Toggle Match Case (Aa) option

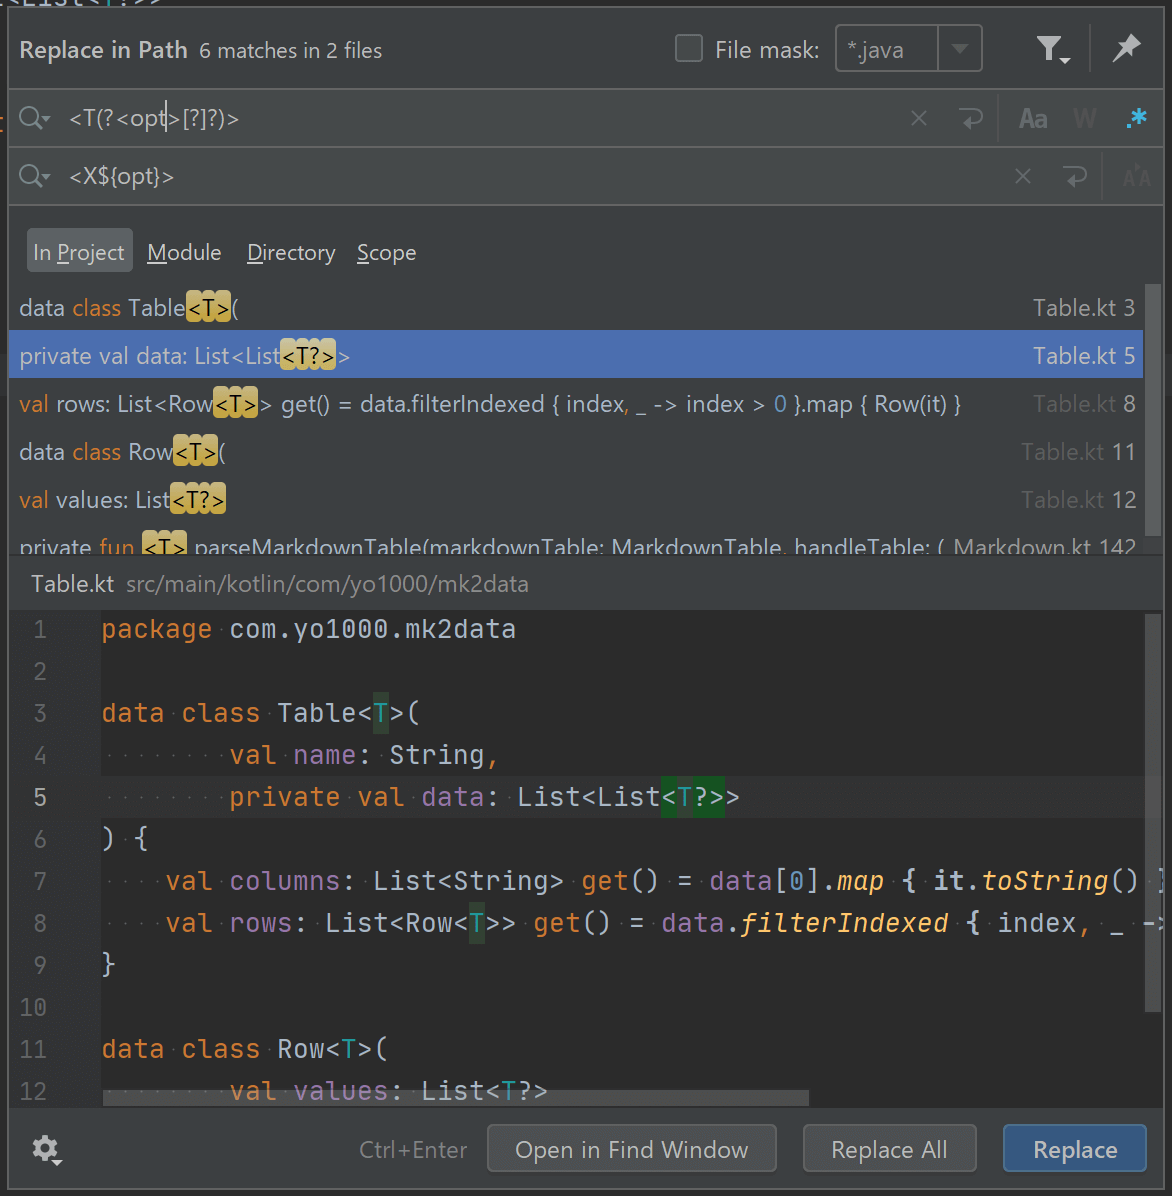(x=1032, y=119)
